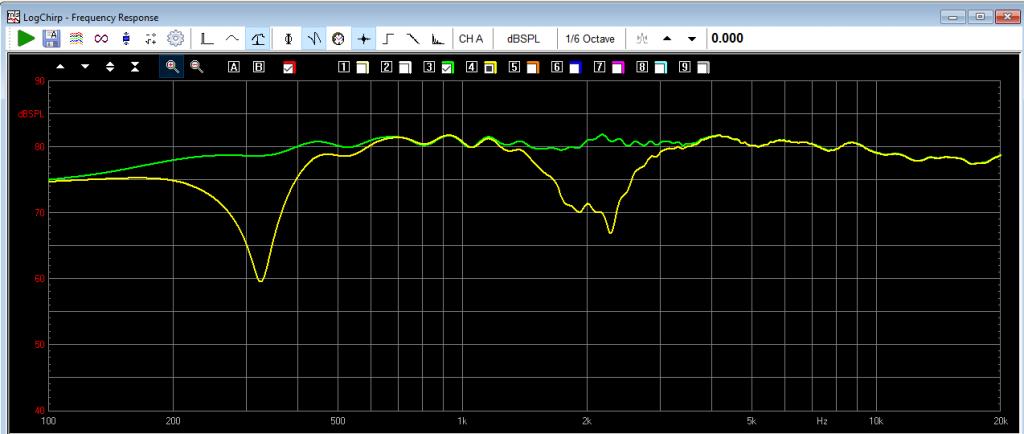The height and width of the screenshot is (434, 1024).
Task: Toggle the blue trace 6 checkbox
Action: tap(575, 67)
